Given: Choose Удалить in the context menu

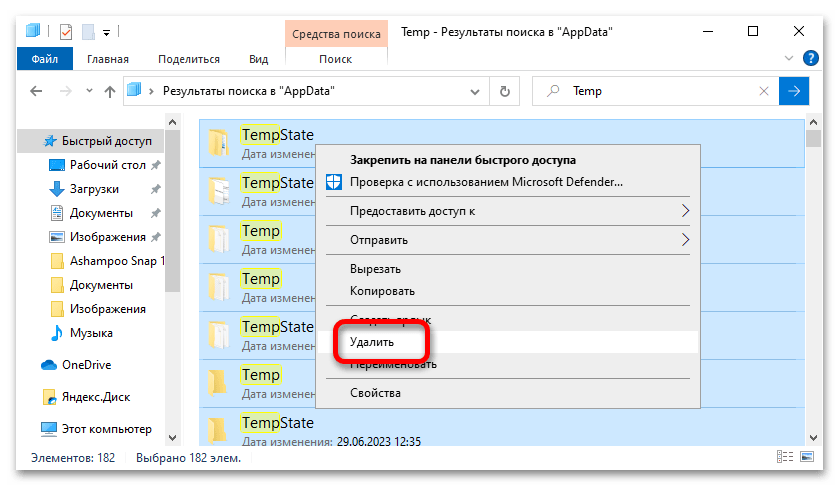Looking at the screenshot, I should (508, 342).
